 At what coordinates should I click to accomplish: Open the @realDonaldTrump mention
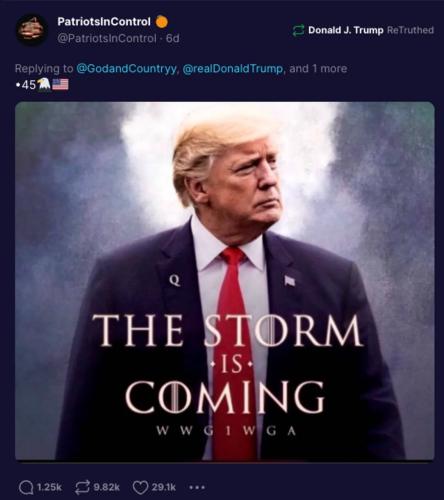pos(233,69)
